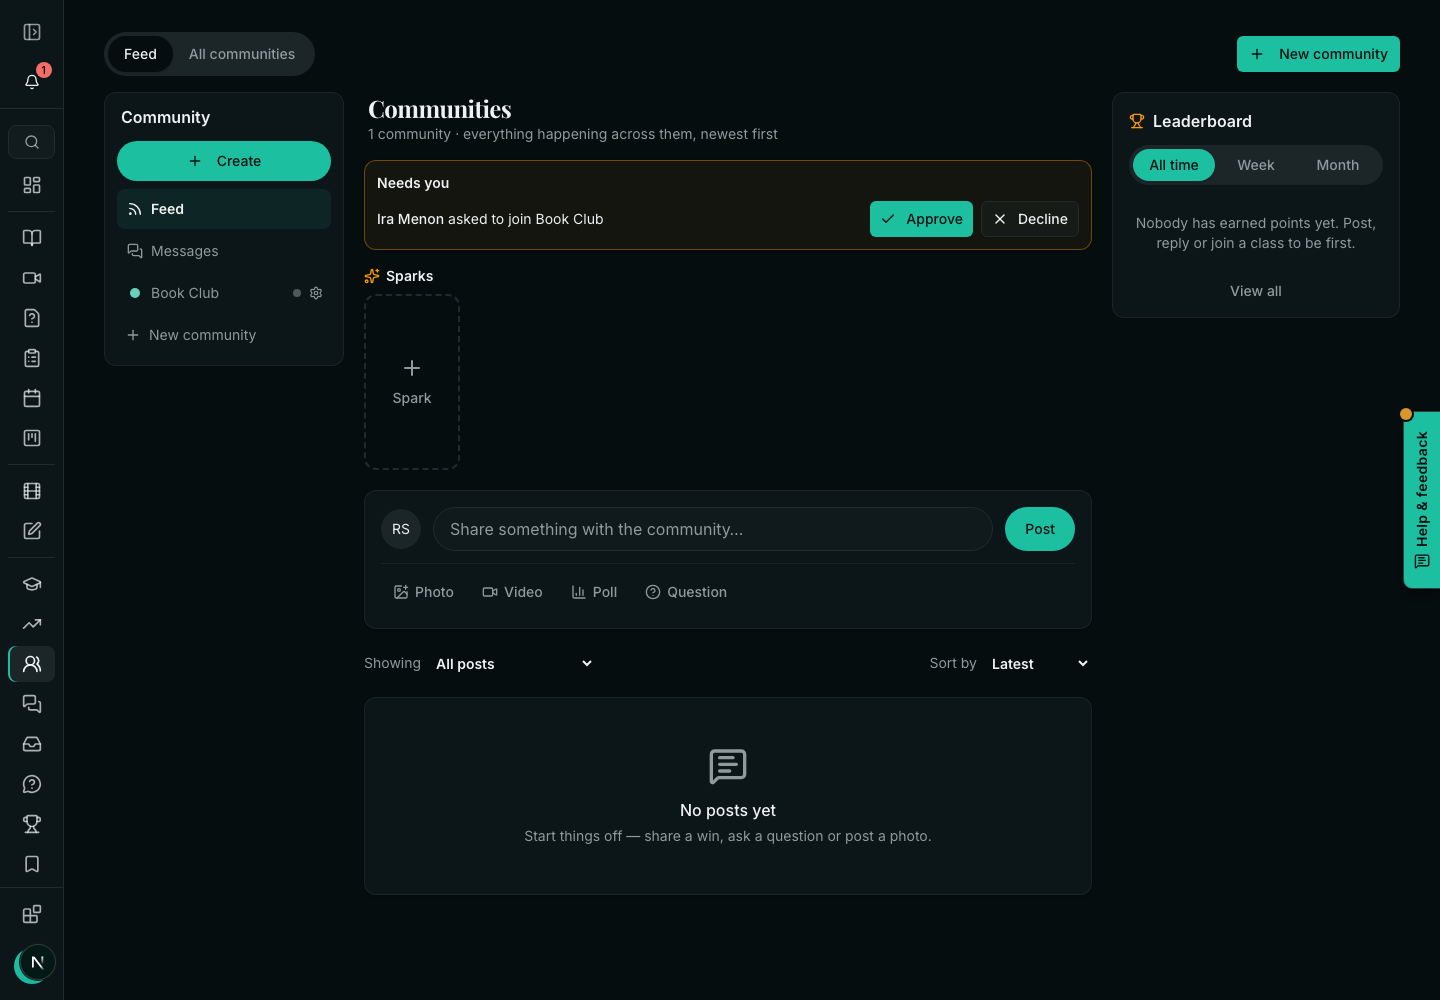Add a Question to the post

(x=686, y=592)
